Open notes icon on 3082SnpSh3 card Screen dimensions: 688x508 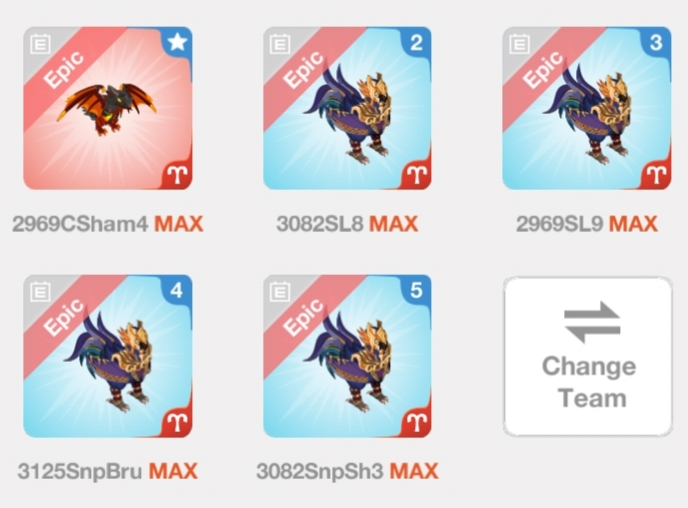pos(280,292)
